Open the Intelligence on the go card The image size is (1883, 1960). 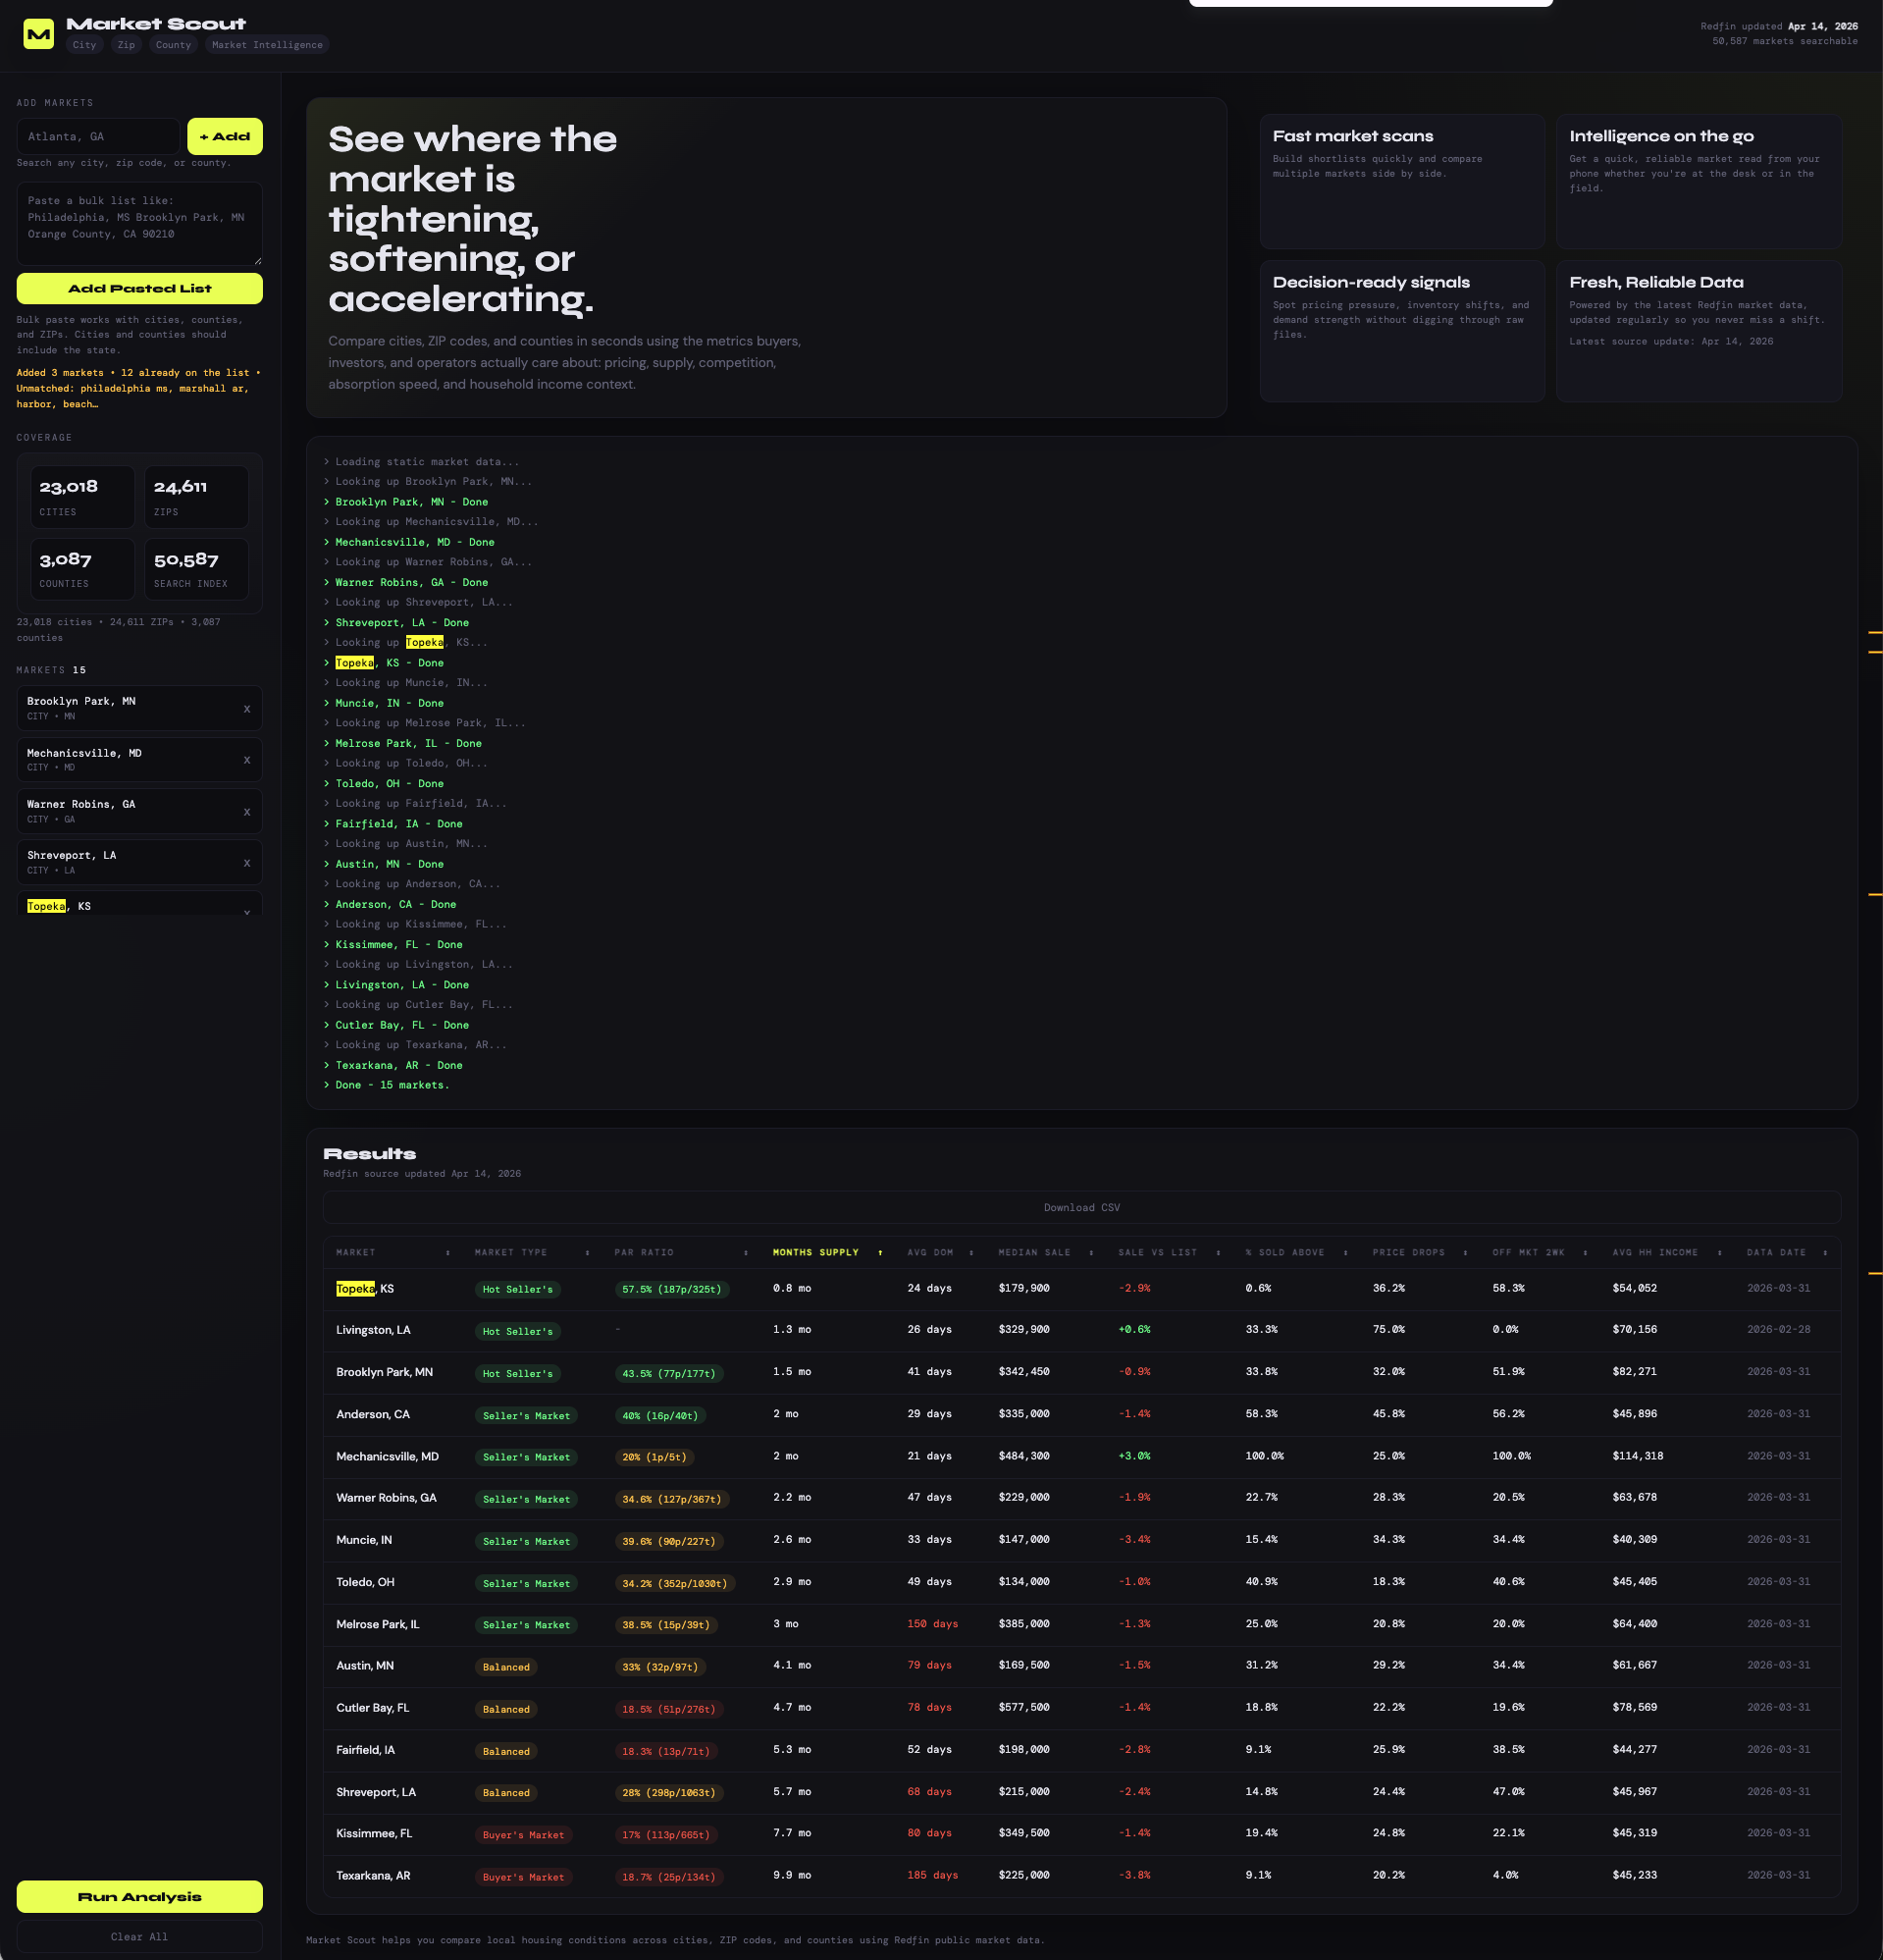point(1699,181)
